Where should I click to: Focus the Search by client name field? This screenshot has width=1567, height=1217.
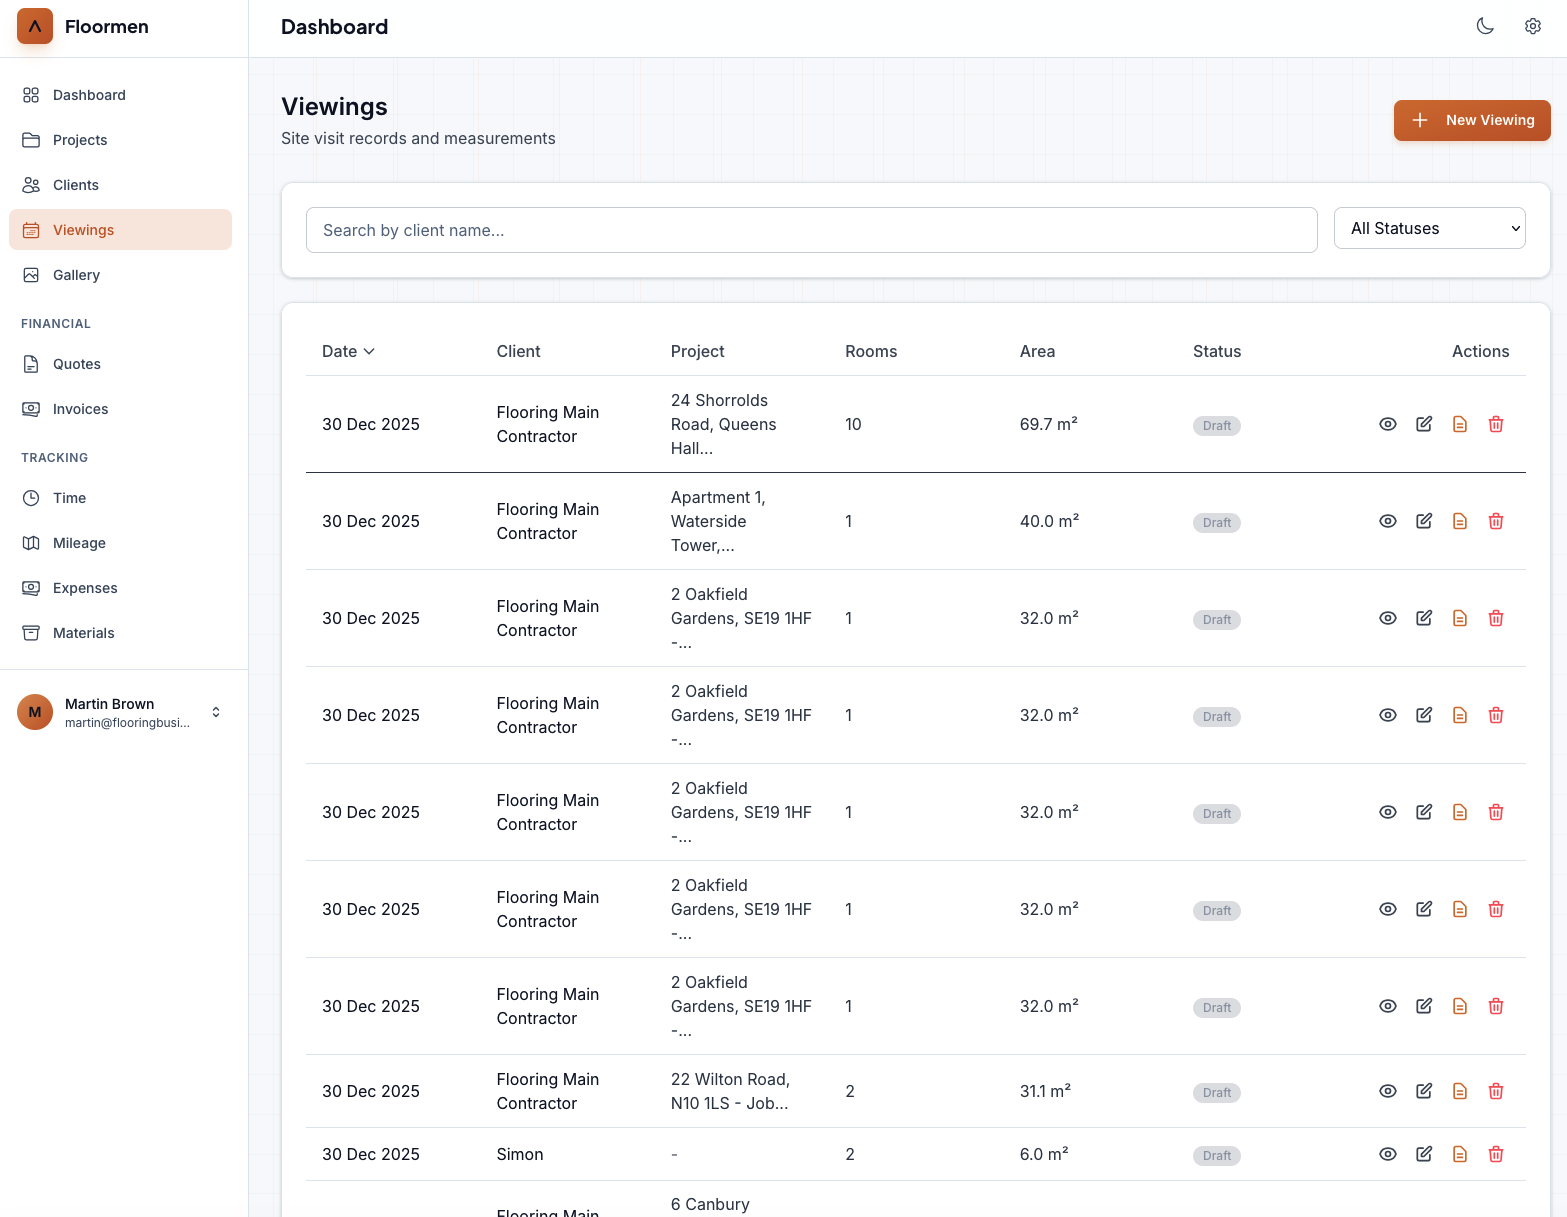[810, 230]
